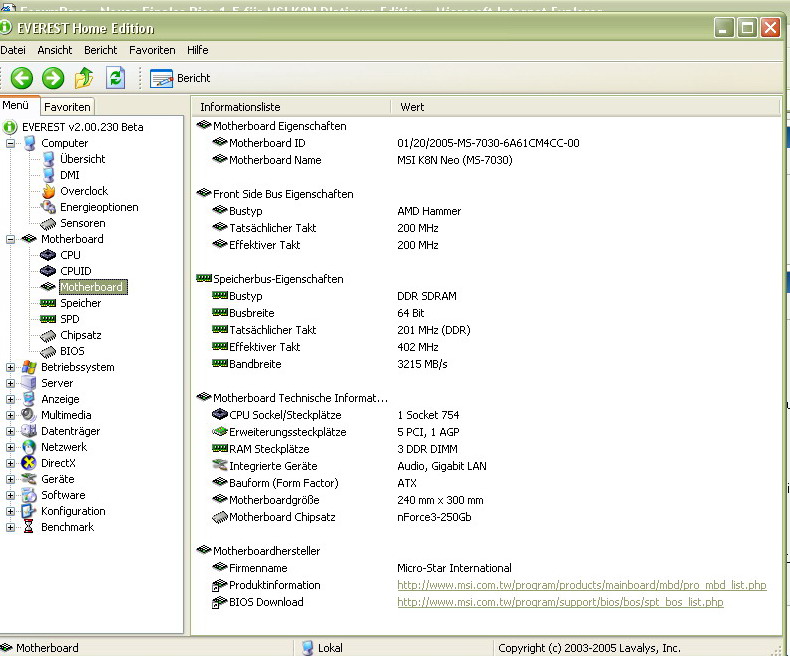Viewport: 790px width, 656px height.
Task: Select the Netzwerk globe icon
Action: pos(29,447)
